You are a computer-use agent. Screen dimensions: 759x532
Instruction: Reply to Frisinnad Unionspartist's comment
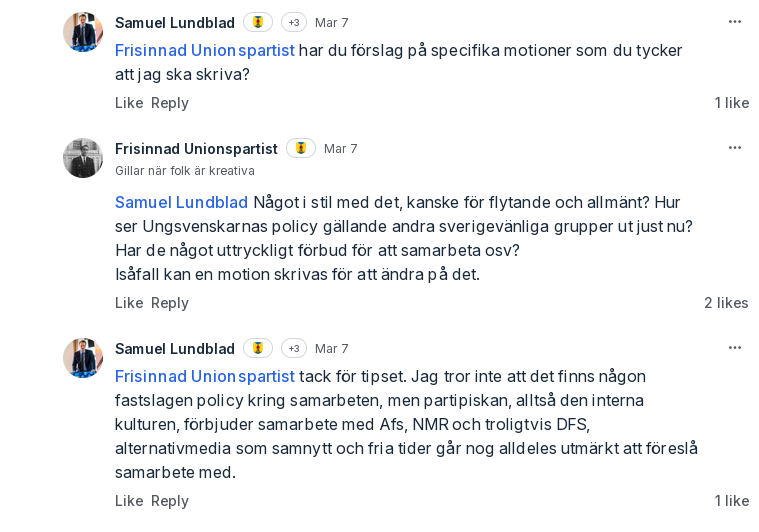(170, 302)
